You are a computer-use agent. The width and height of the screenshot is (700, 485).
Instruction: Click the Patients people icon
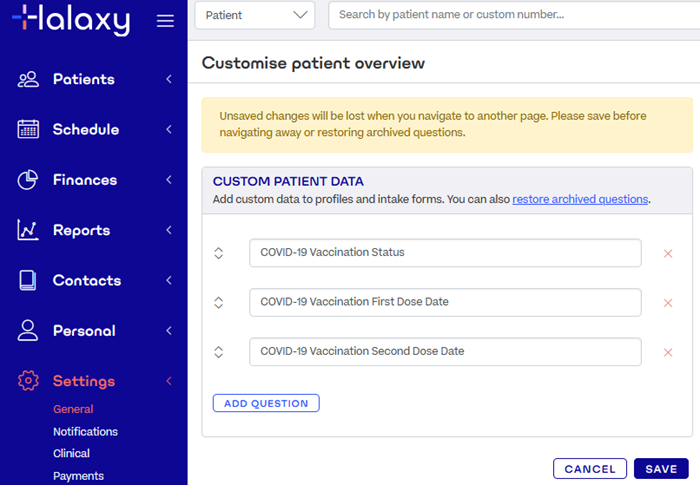coord(28,79)
